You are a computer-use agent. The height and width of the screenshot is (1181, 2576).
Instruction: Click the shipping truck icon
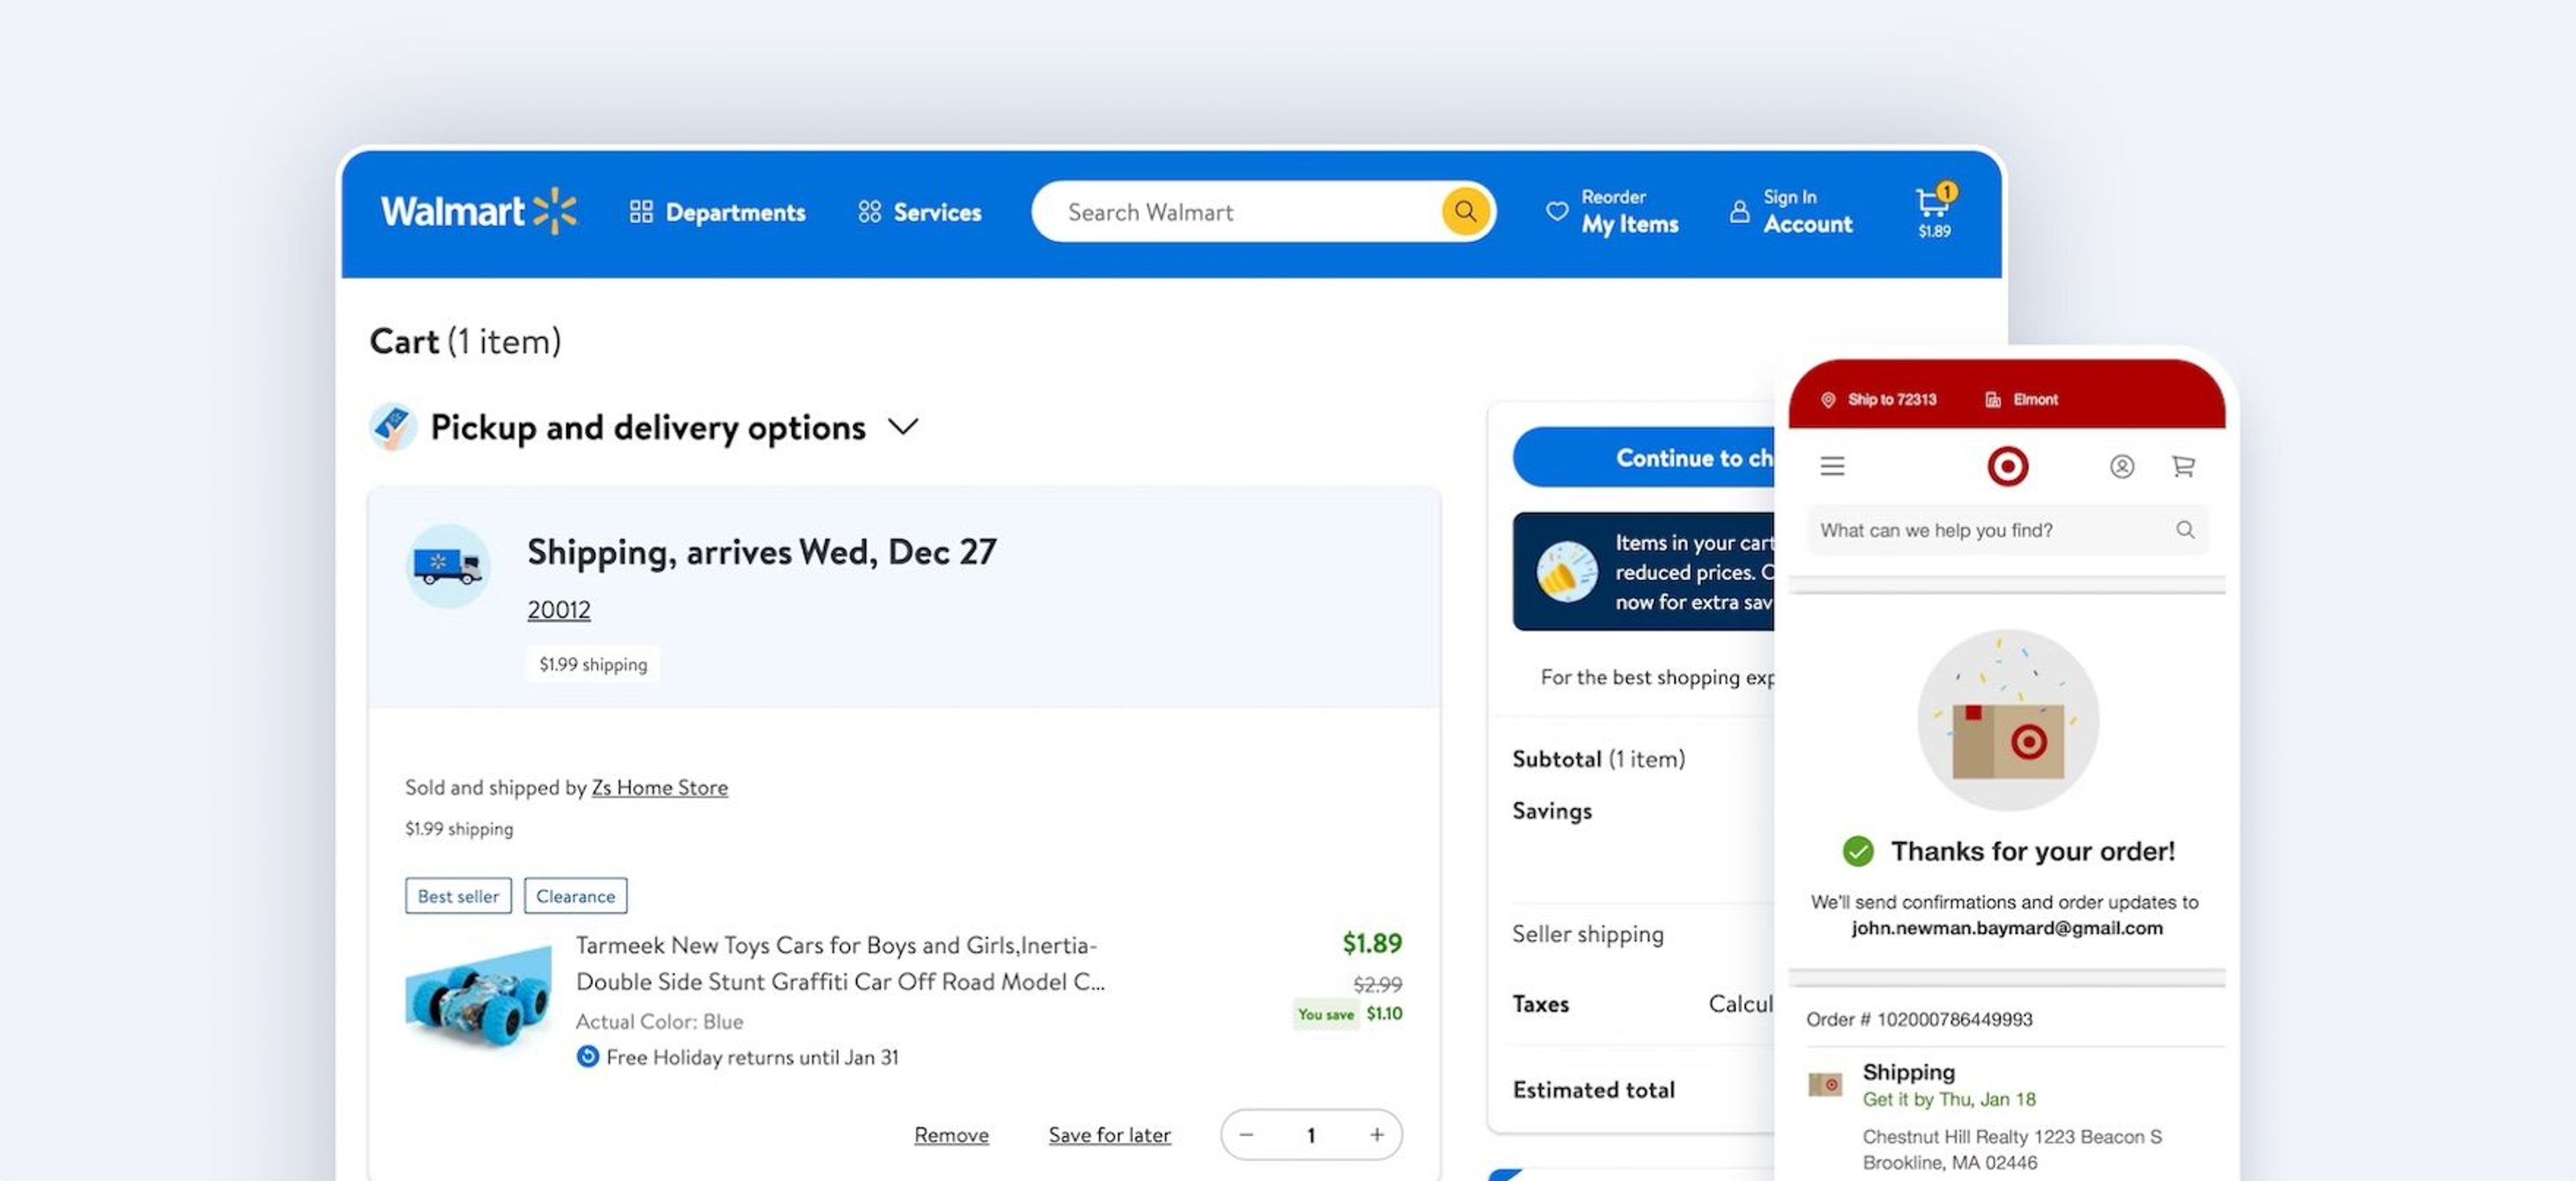point(447,566)
